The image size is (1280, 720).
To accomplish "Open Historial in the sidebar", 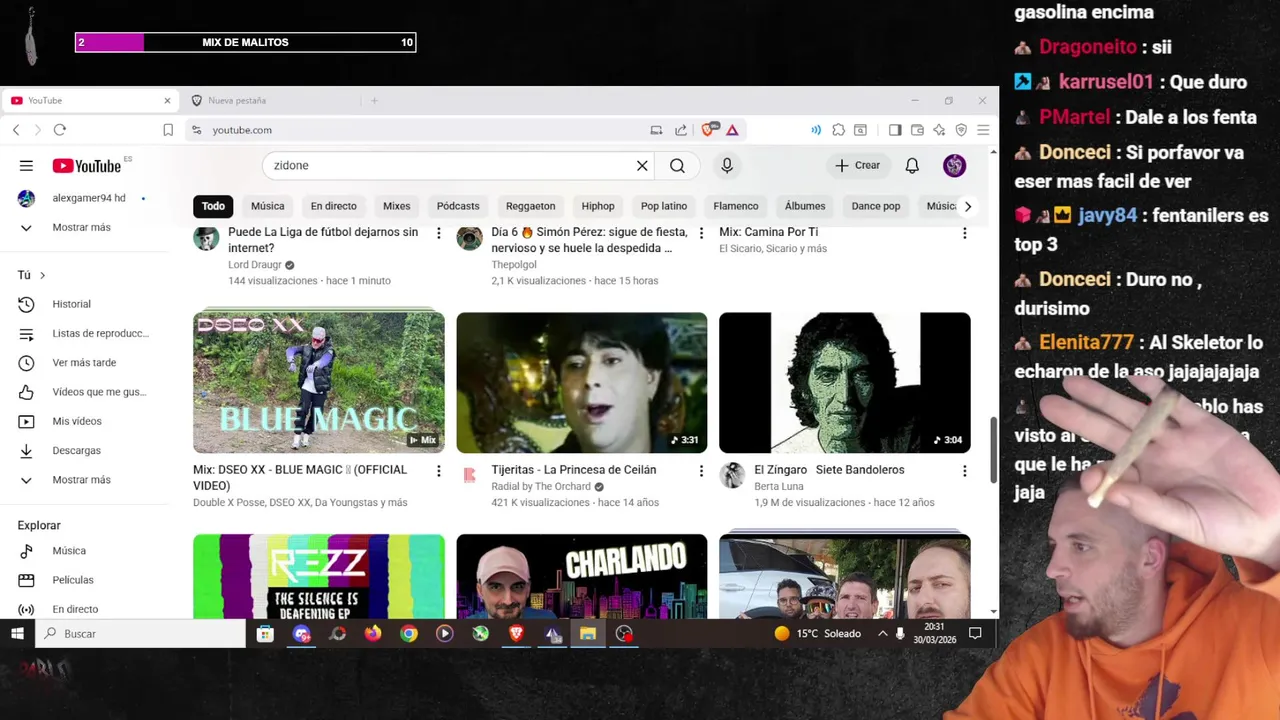I will [71, 304].
